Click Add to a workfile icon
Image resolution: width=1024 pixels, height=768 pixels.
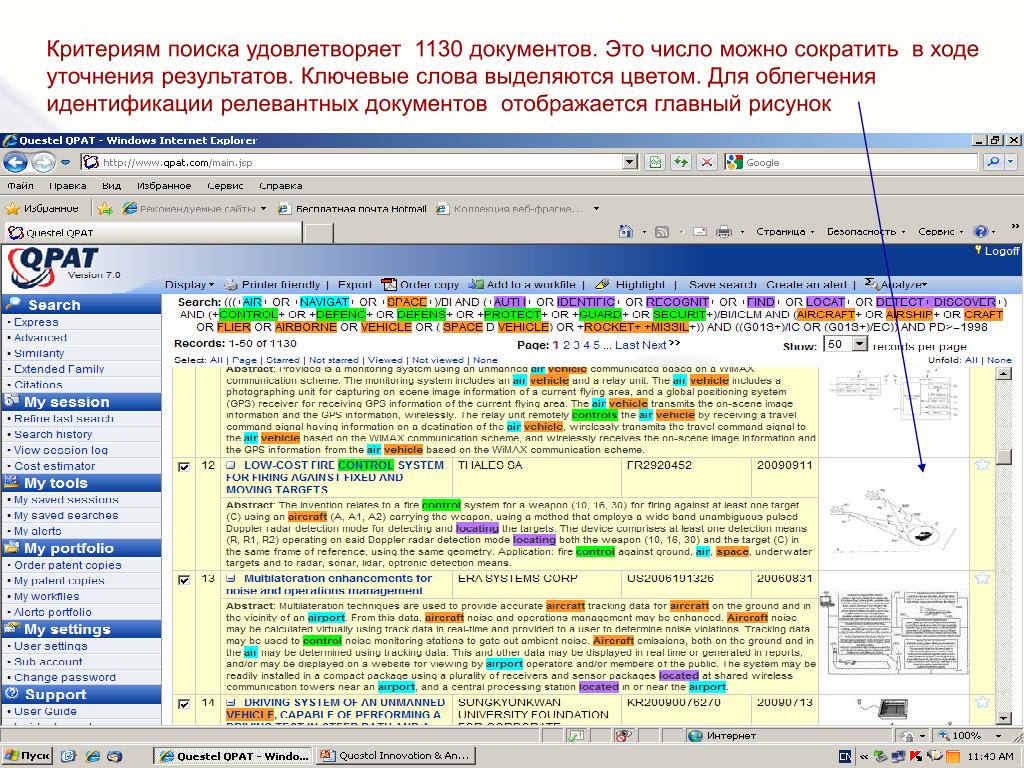476,285
